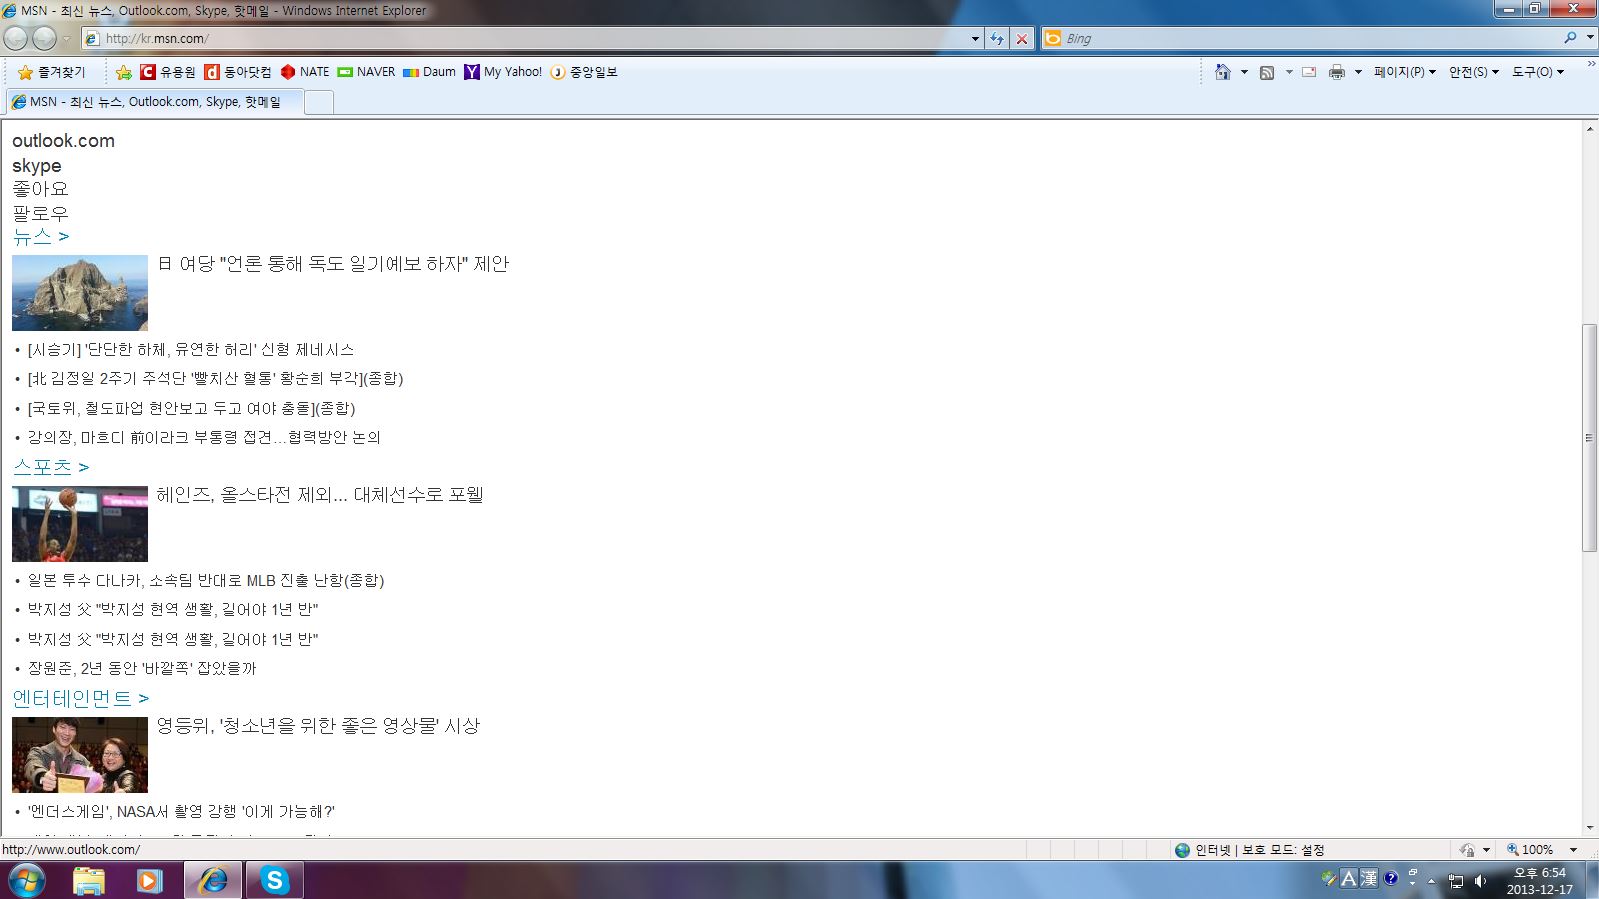The height and width of the screenshot is (899, 1599).
Task: Toggle the IME 'A' Korean/English input mode
Action: (1348, 879)
